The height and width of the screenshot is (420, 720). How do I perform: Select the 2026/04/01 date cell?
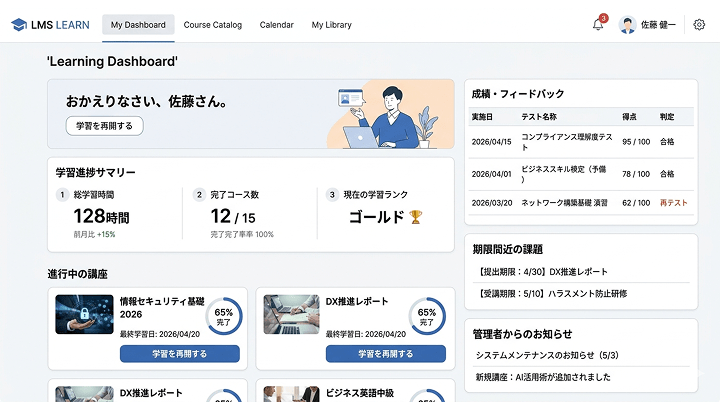click(x=491, y=174)
